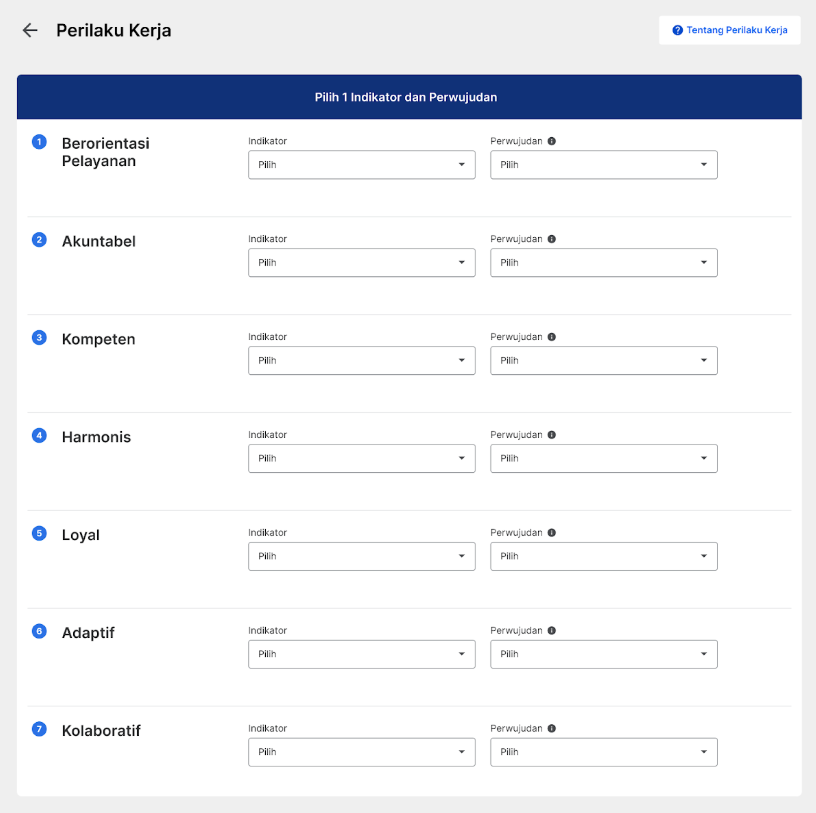
Task: Open Perwujudan dropdown for Berorientasi Pelayanan
Action: [x=604, y=164]
